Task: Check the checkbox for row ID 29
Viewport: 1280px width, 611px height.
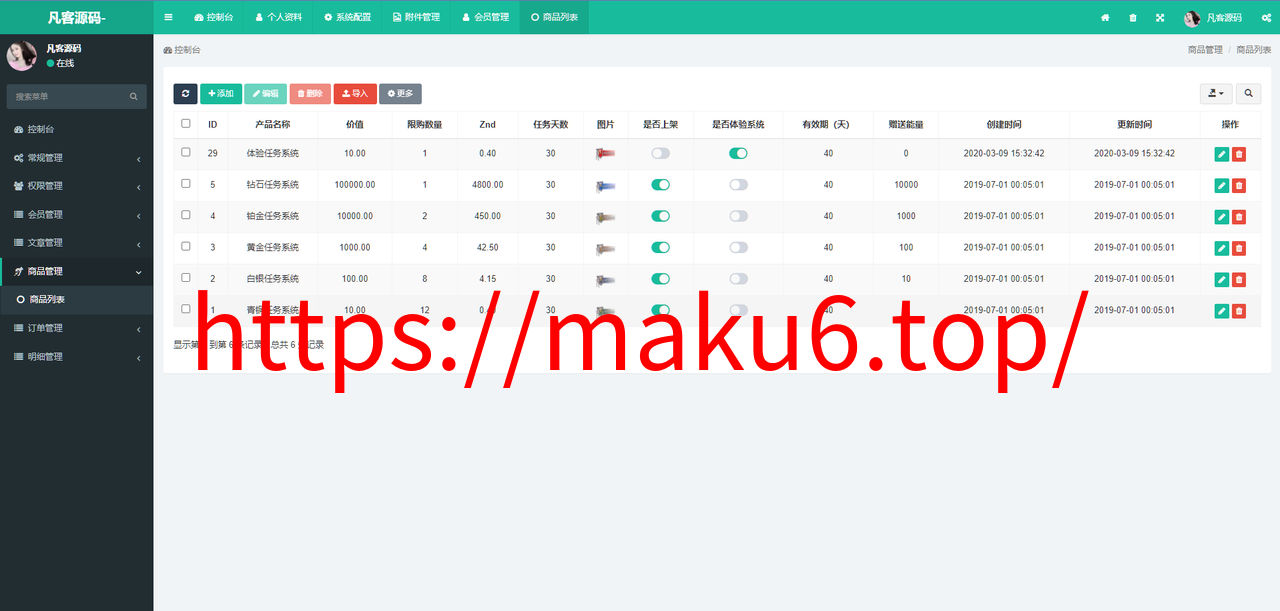Action: pyautogui.click(x=186, y=152)
